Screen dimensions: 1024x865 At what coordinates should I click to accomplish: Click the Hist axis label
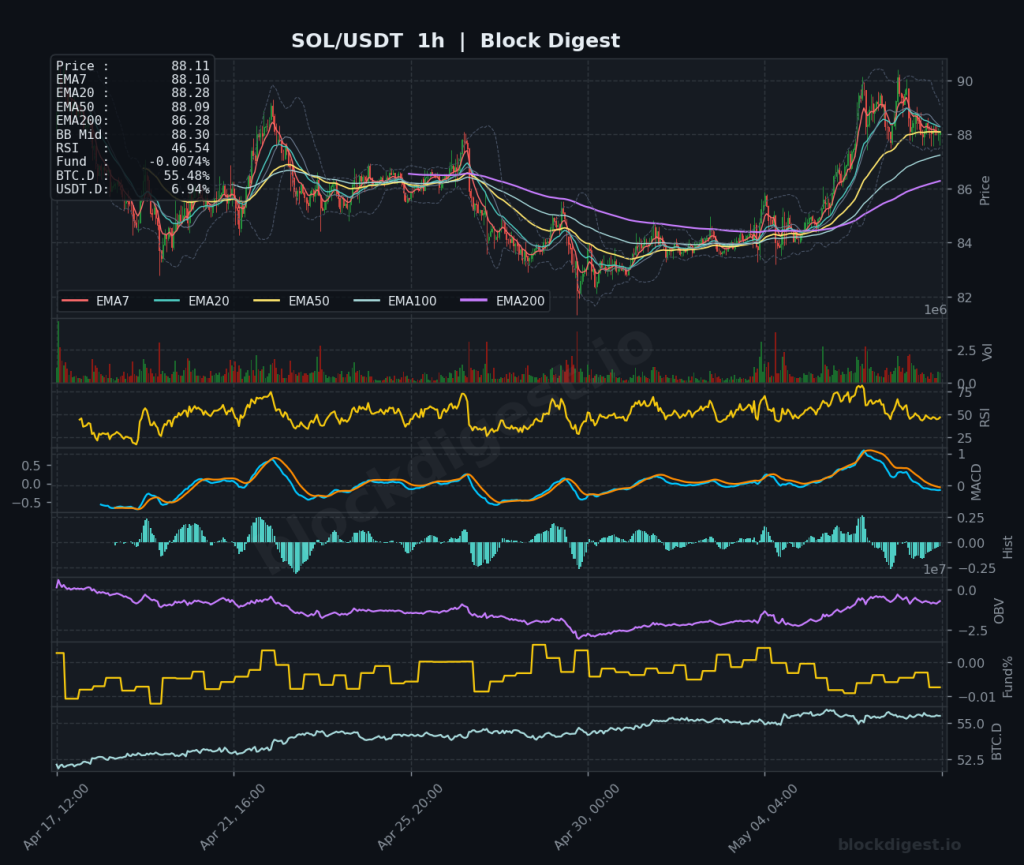point(1007,547)
